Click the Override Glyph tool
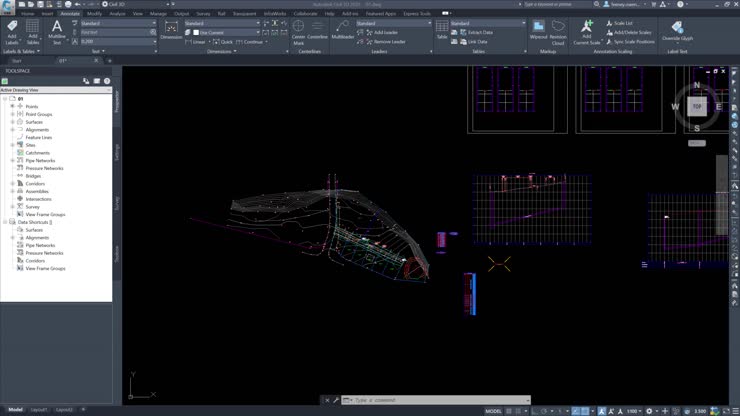This screenshot has width=740, height=416. coord(677,30)
